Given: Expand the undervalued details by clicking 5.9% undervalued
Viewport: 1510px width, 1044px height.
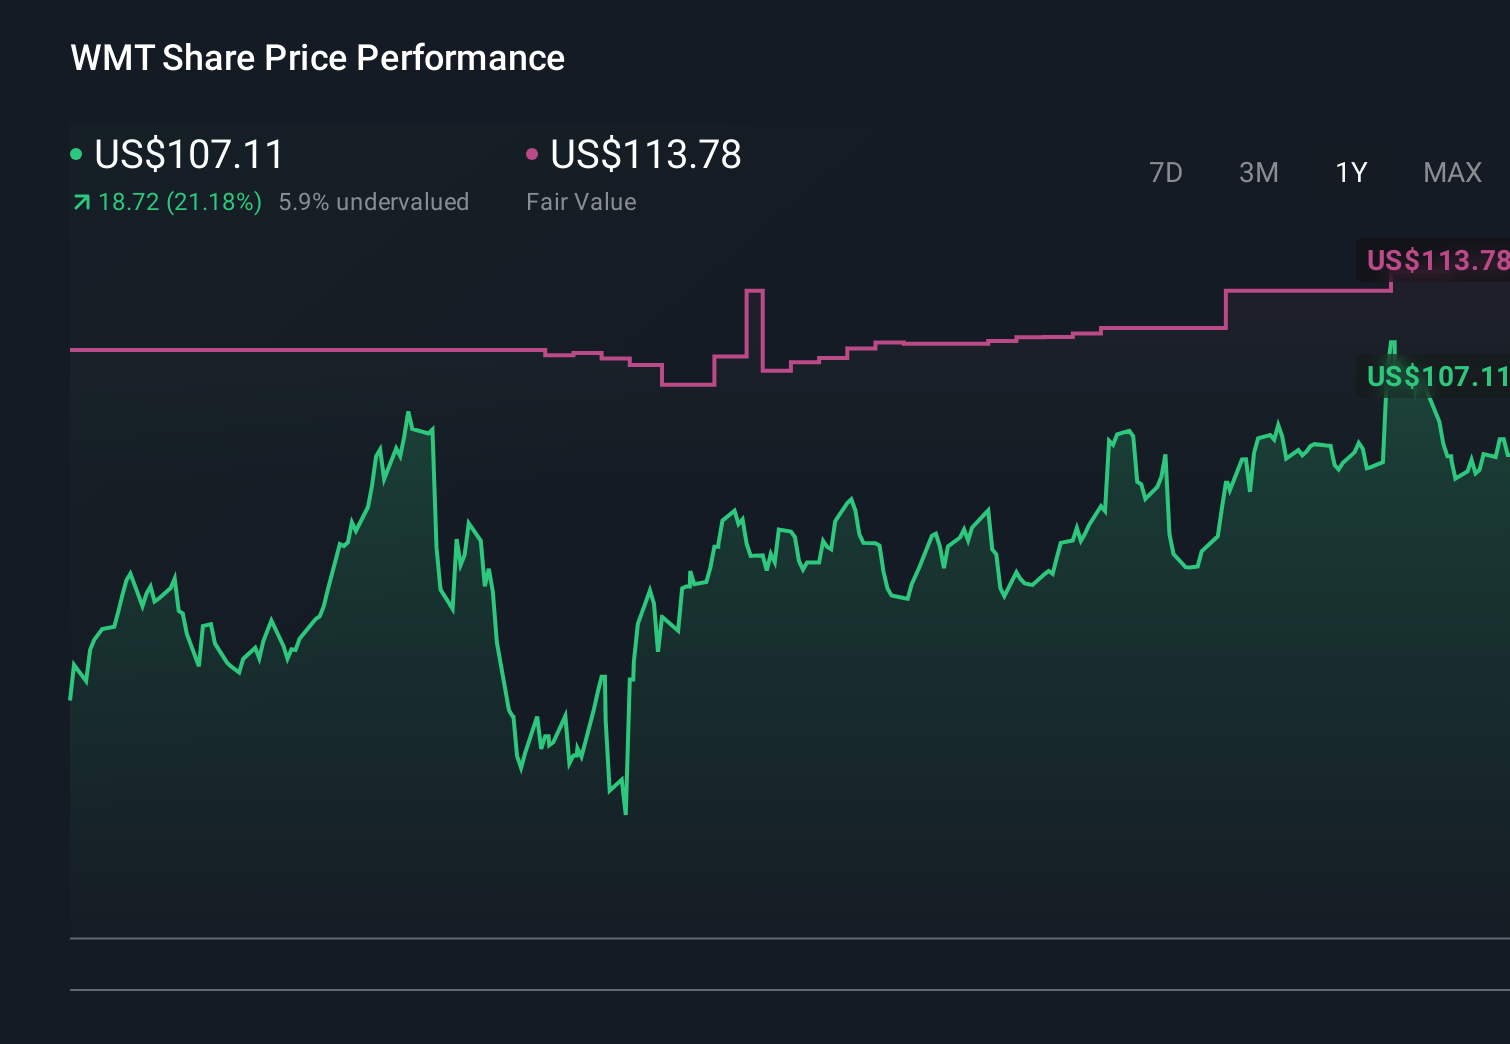Looking at the screenshot, I should (374, 202).
